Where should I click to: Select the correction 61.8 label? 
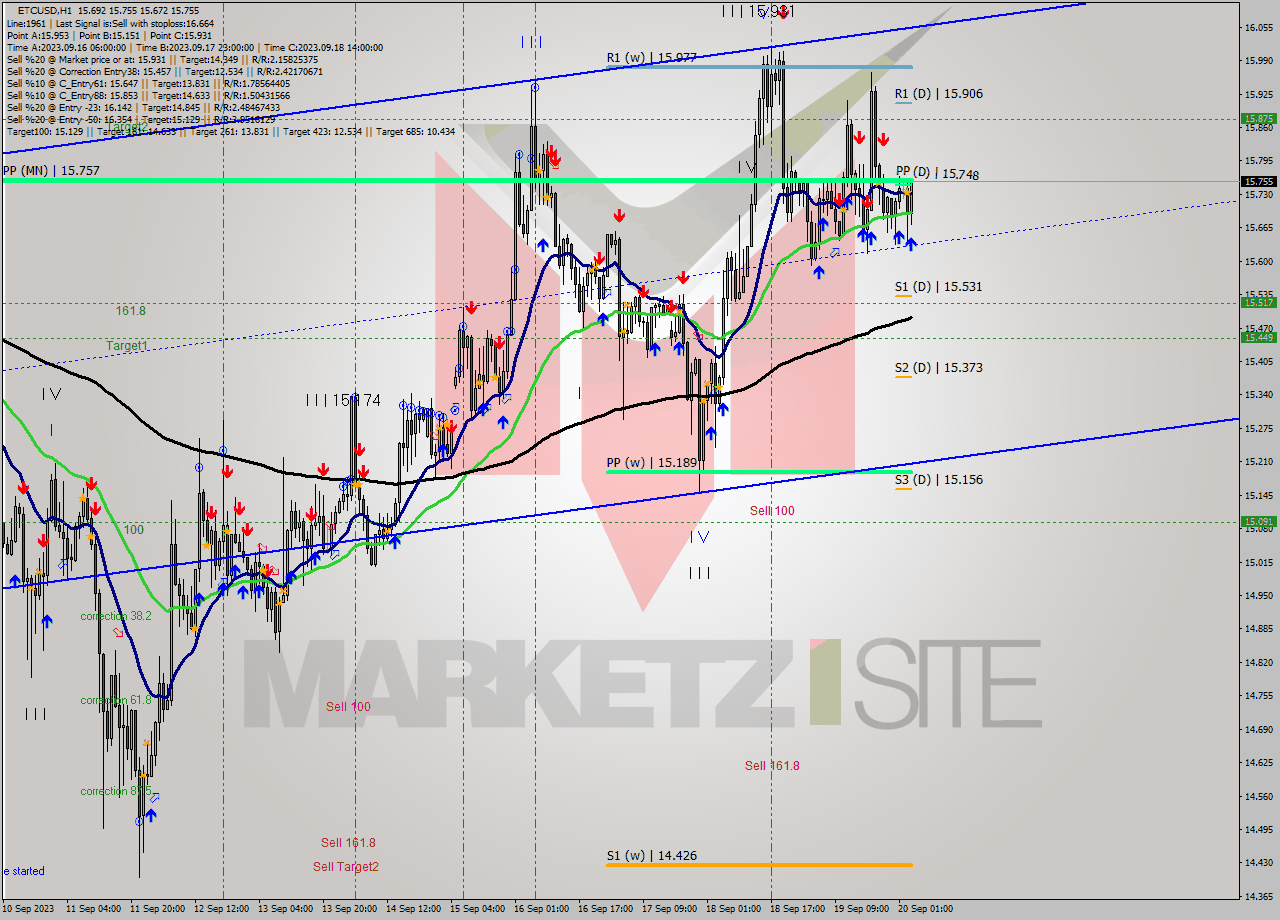point(116,700)
